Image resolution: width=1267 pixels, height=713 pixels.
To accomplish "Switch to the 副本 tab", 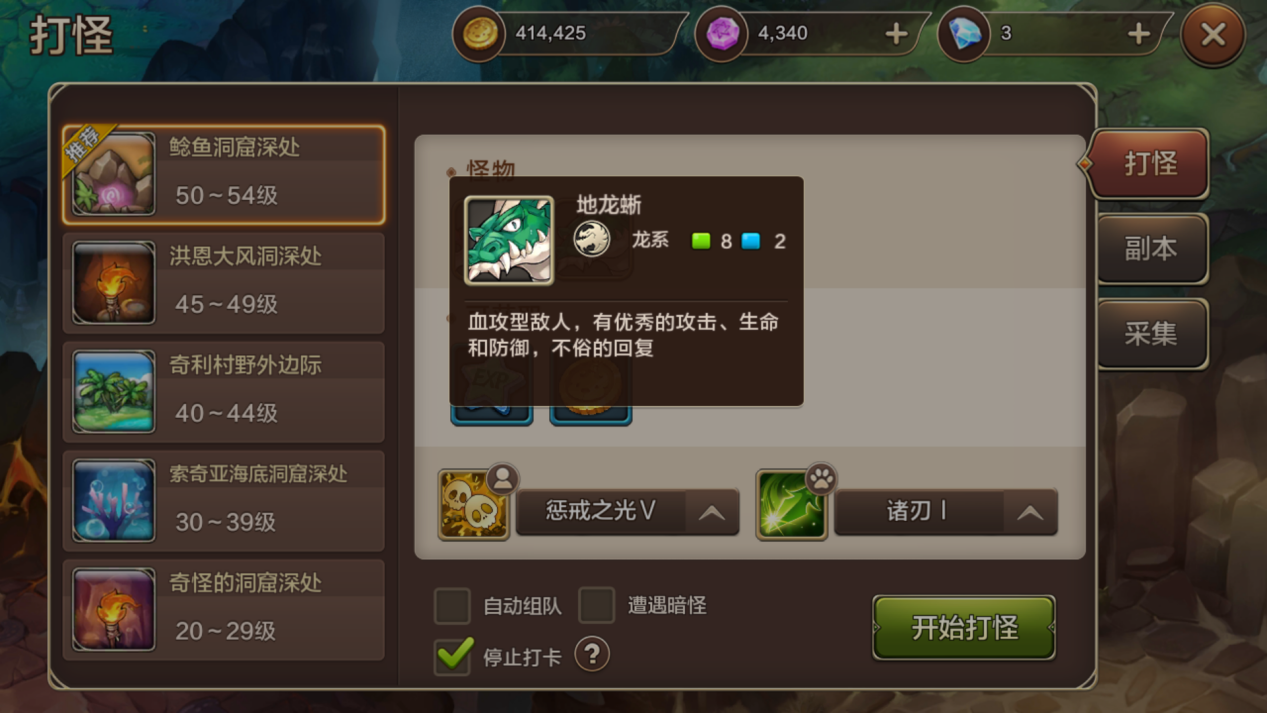I will coord(1150,249).
